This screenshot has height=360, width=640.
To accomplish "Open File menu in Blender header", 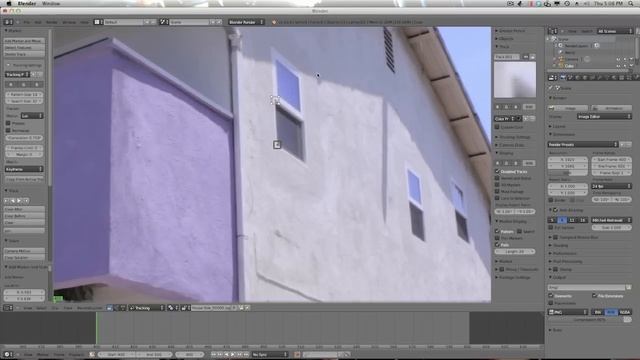I will tap(27, 22).
